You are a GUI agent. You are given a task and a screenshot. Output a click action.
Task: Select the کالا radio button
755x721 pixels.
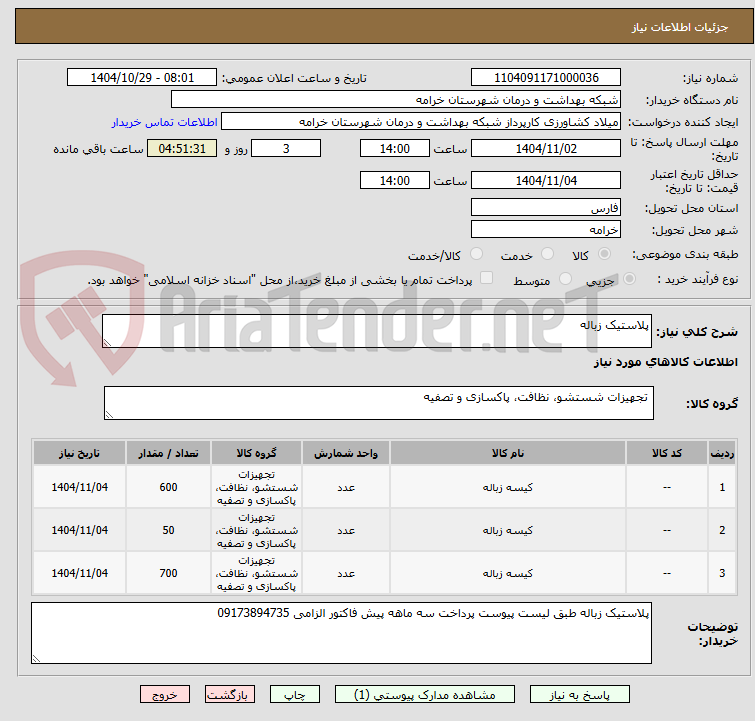click(x=604, y=254)
